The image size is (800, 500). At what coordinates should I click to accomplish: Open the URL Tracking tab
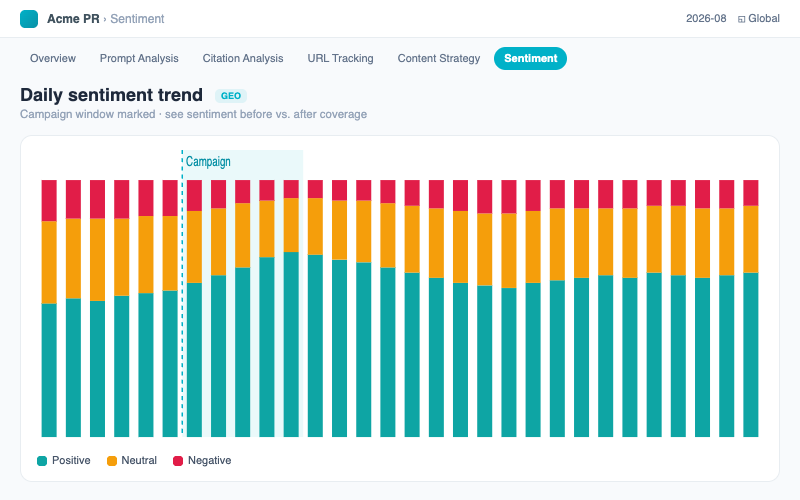coord(340,58)
